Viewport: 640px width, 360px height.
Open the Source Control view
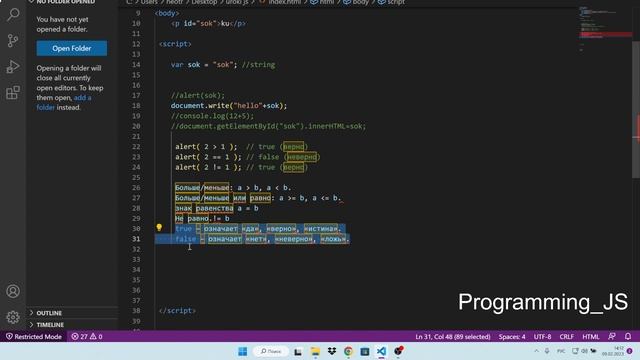[13, 40]
